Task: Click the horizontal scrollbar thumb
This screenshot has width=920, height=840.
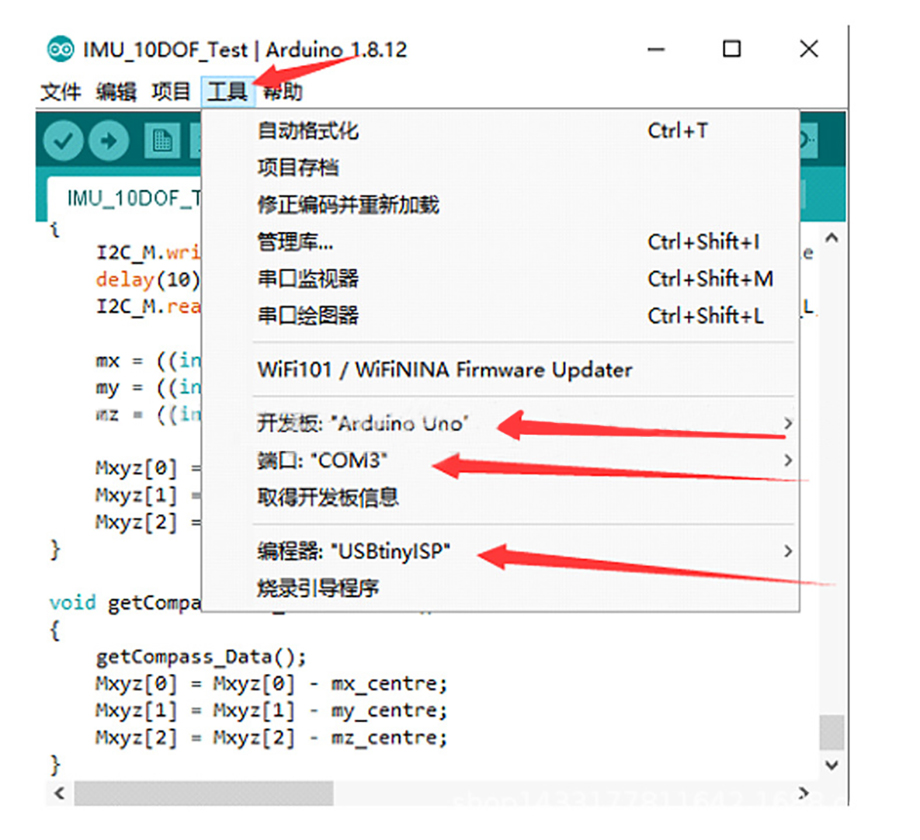Action: [204, 794]
